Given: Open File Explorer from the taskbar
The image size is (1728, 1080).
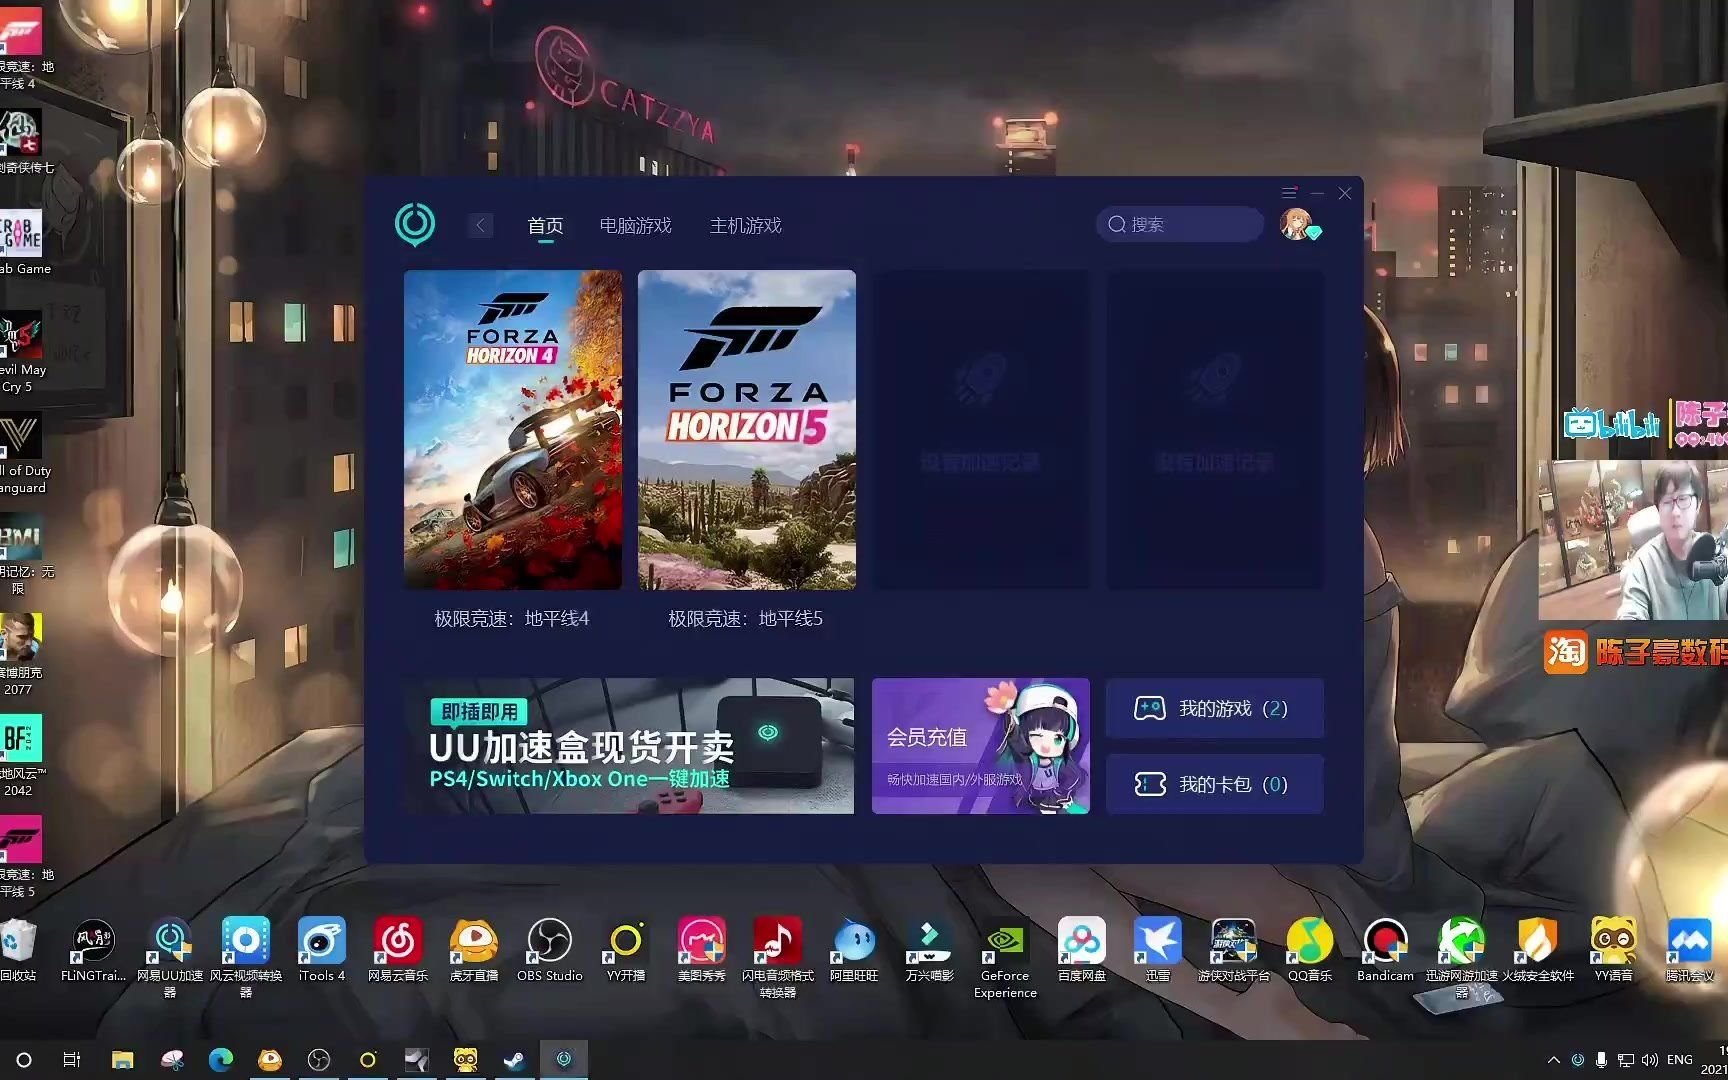Looking at the screenshot, I should point(122,1060).
